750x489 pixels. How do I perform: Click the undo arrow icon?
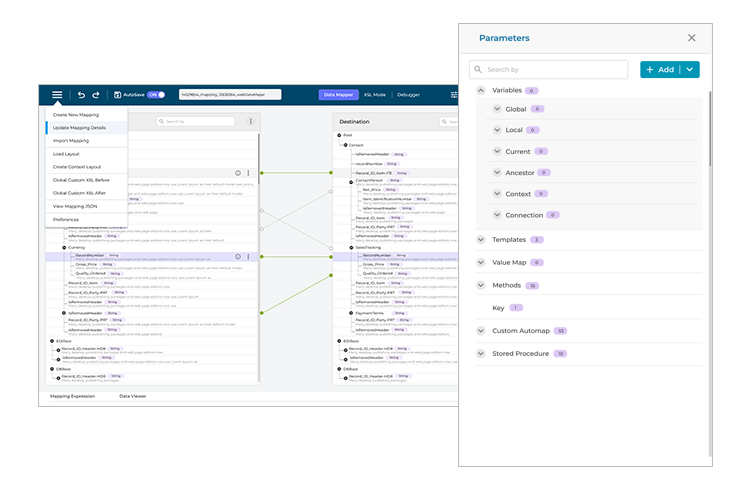point(81,95)
